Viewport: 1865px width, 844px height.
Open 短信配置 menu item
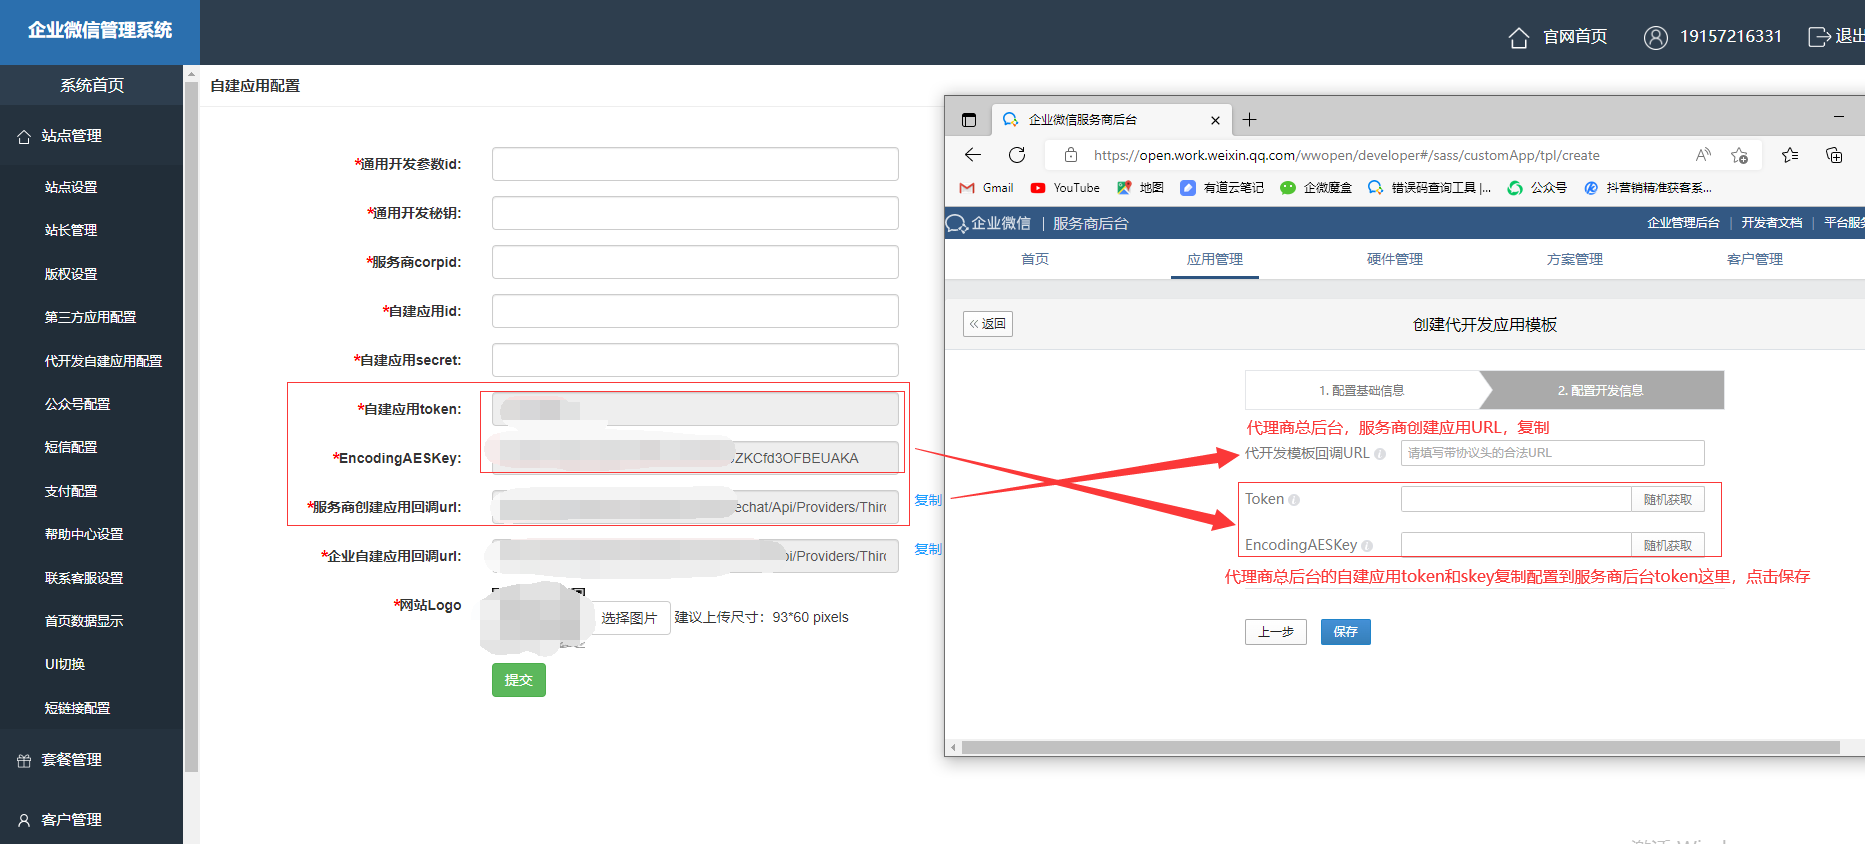(71, 448)
